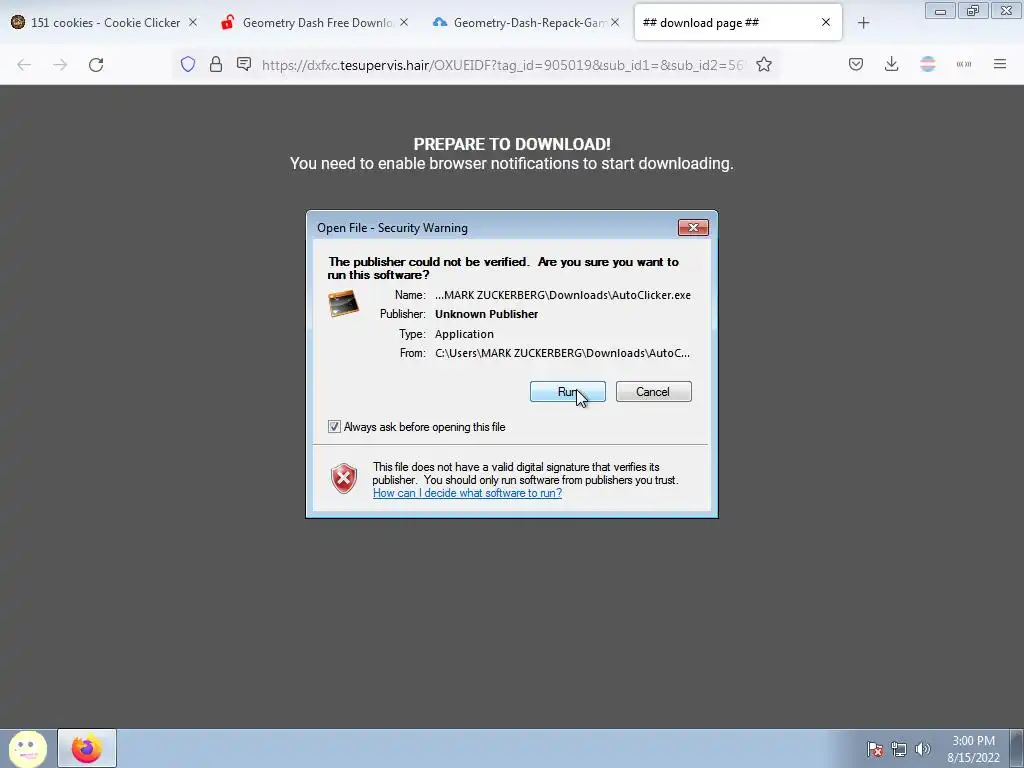Go back to the previous page

(24, 65)
